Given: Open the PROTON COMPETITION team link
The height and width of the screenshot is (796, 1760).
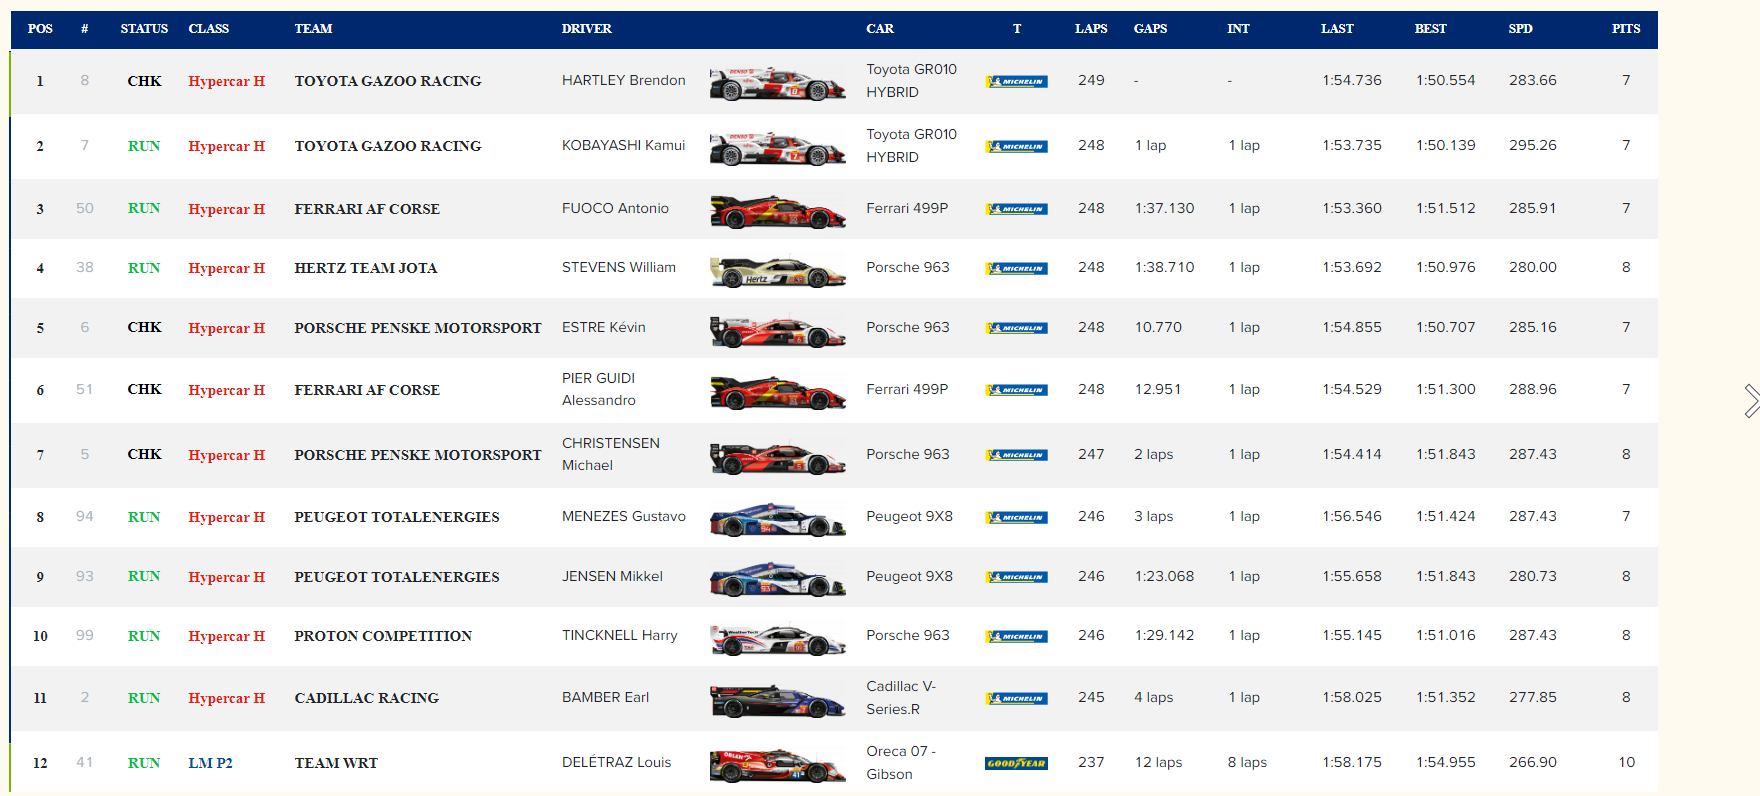Looking at the screenshot, I should (x=383, y=636).
